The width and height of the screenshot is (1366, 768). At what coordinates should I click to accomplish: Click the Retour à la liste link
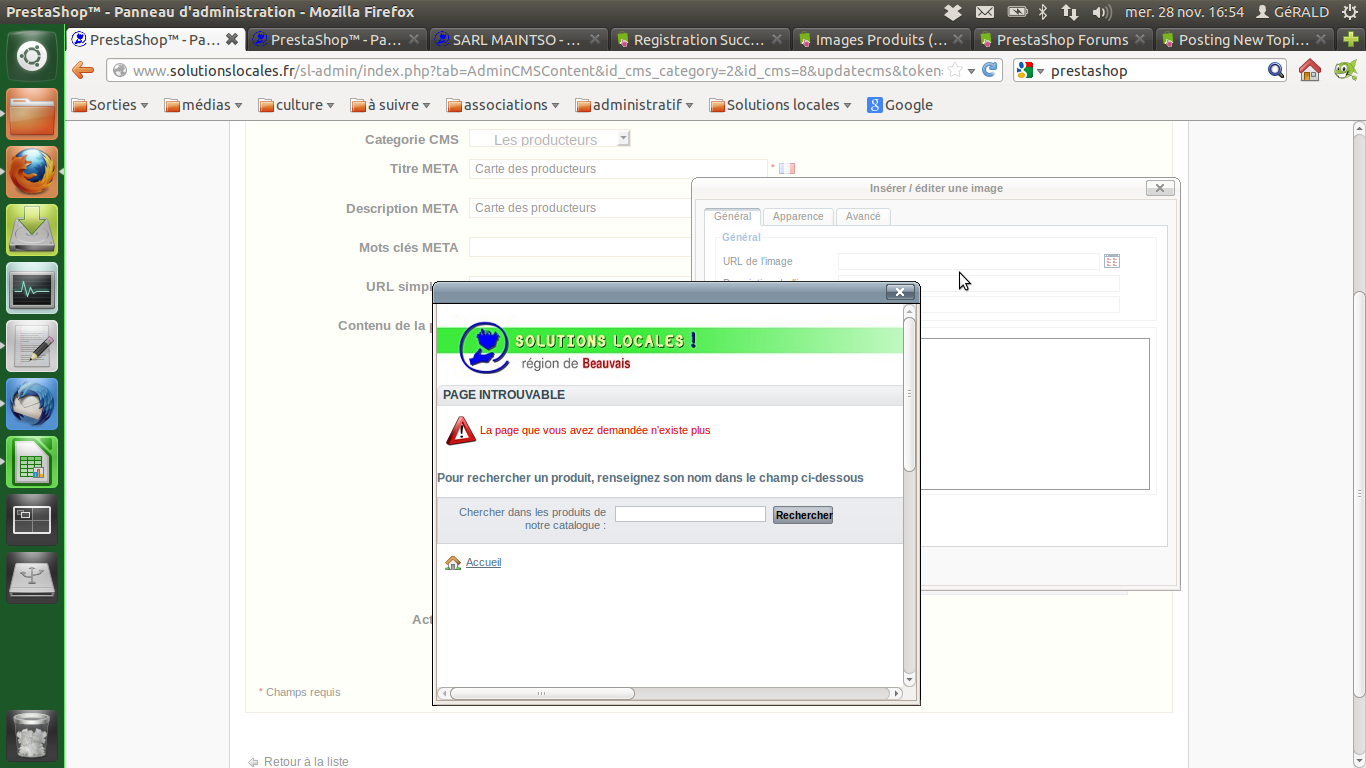point(306,762)
